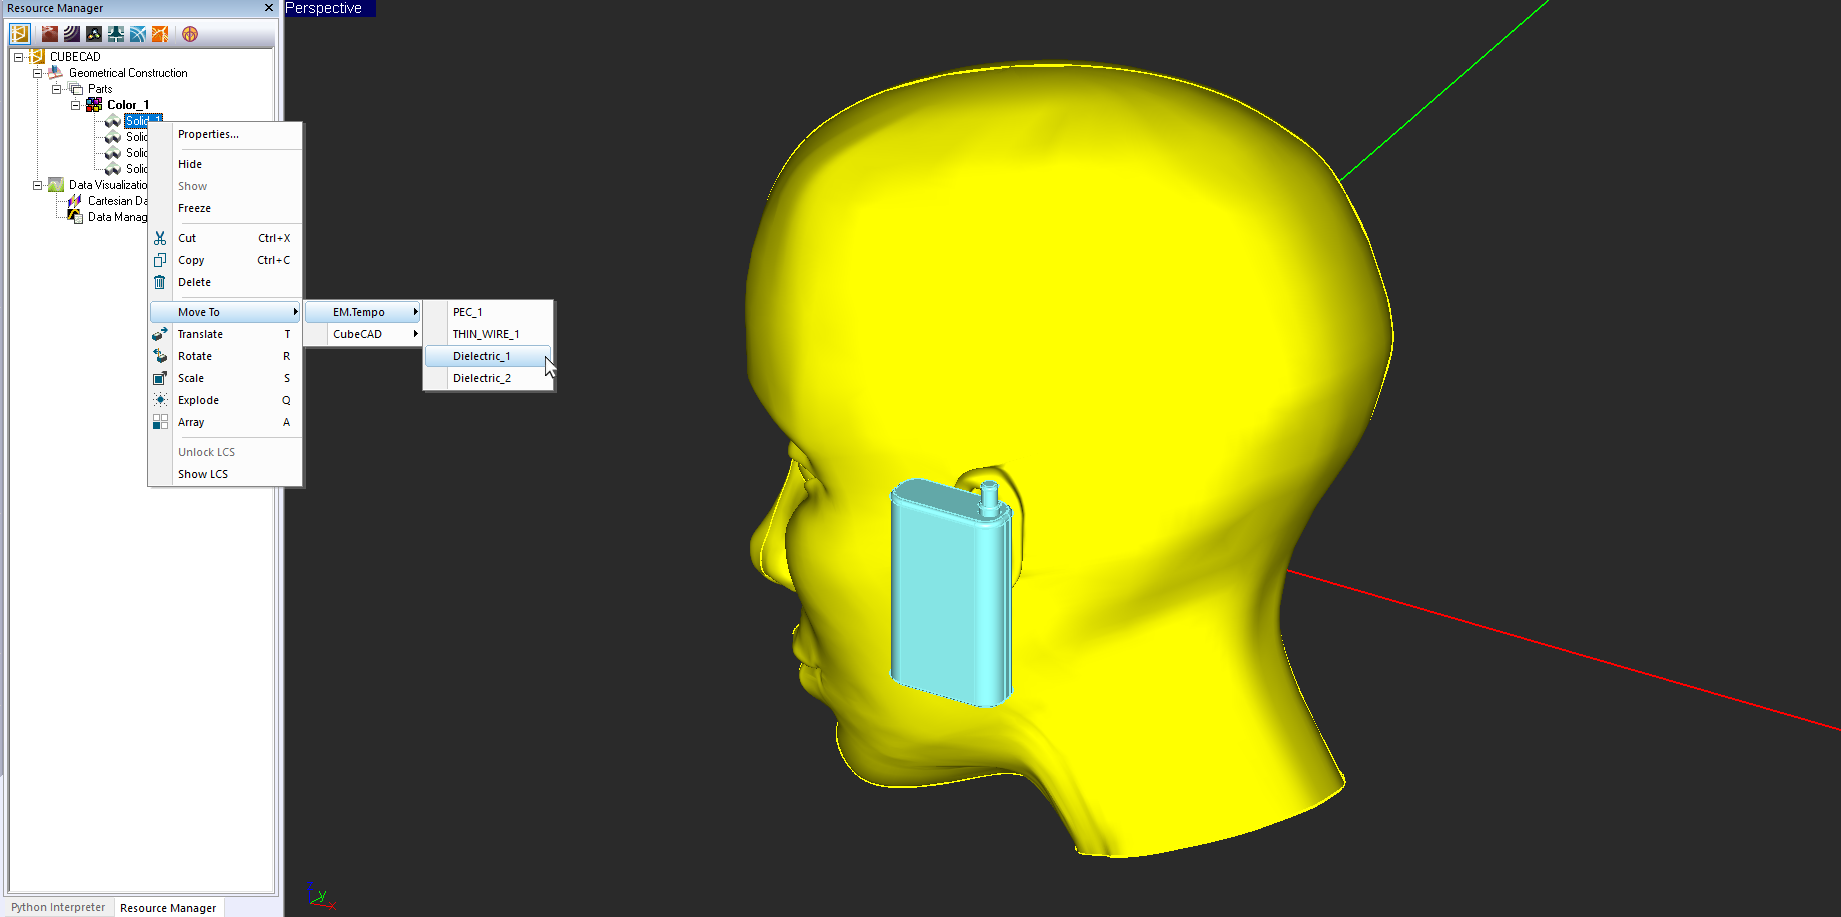The image size is (1841, 917).
Task: Collapse the Parts tree node
Action: click(x=56, y=89)
